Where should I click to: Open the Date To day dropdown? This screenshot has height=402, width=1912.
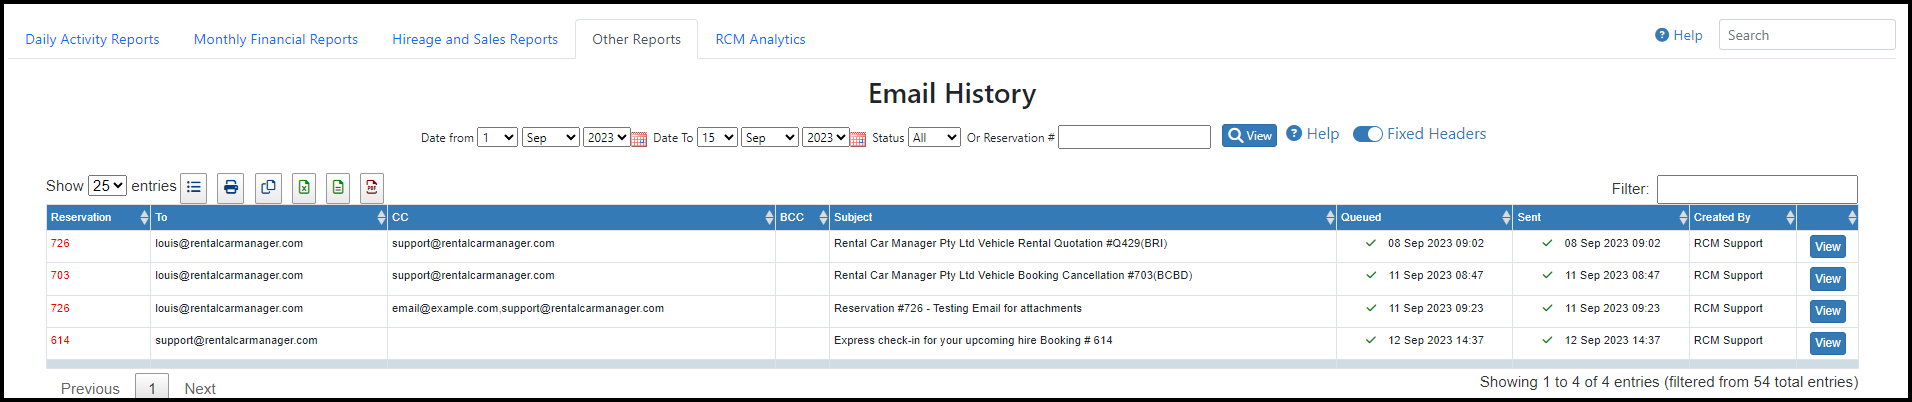point(717,138)
